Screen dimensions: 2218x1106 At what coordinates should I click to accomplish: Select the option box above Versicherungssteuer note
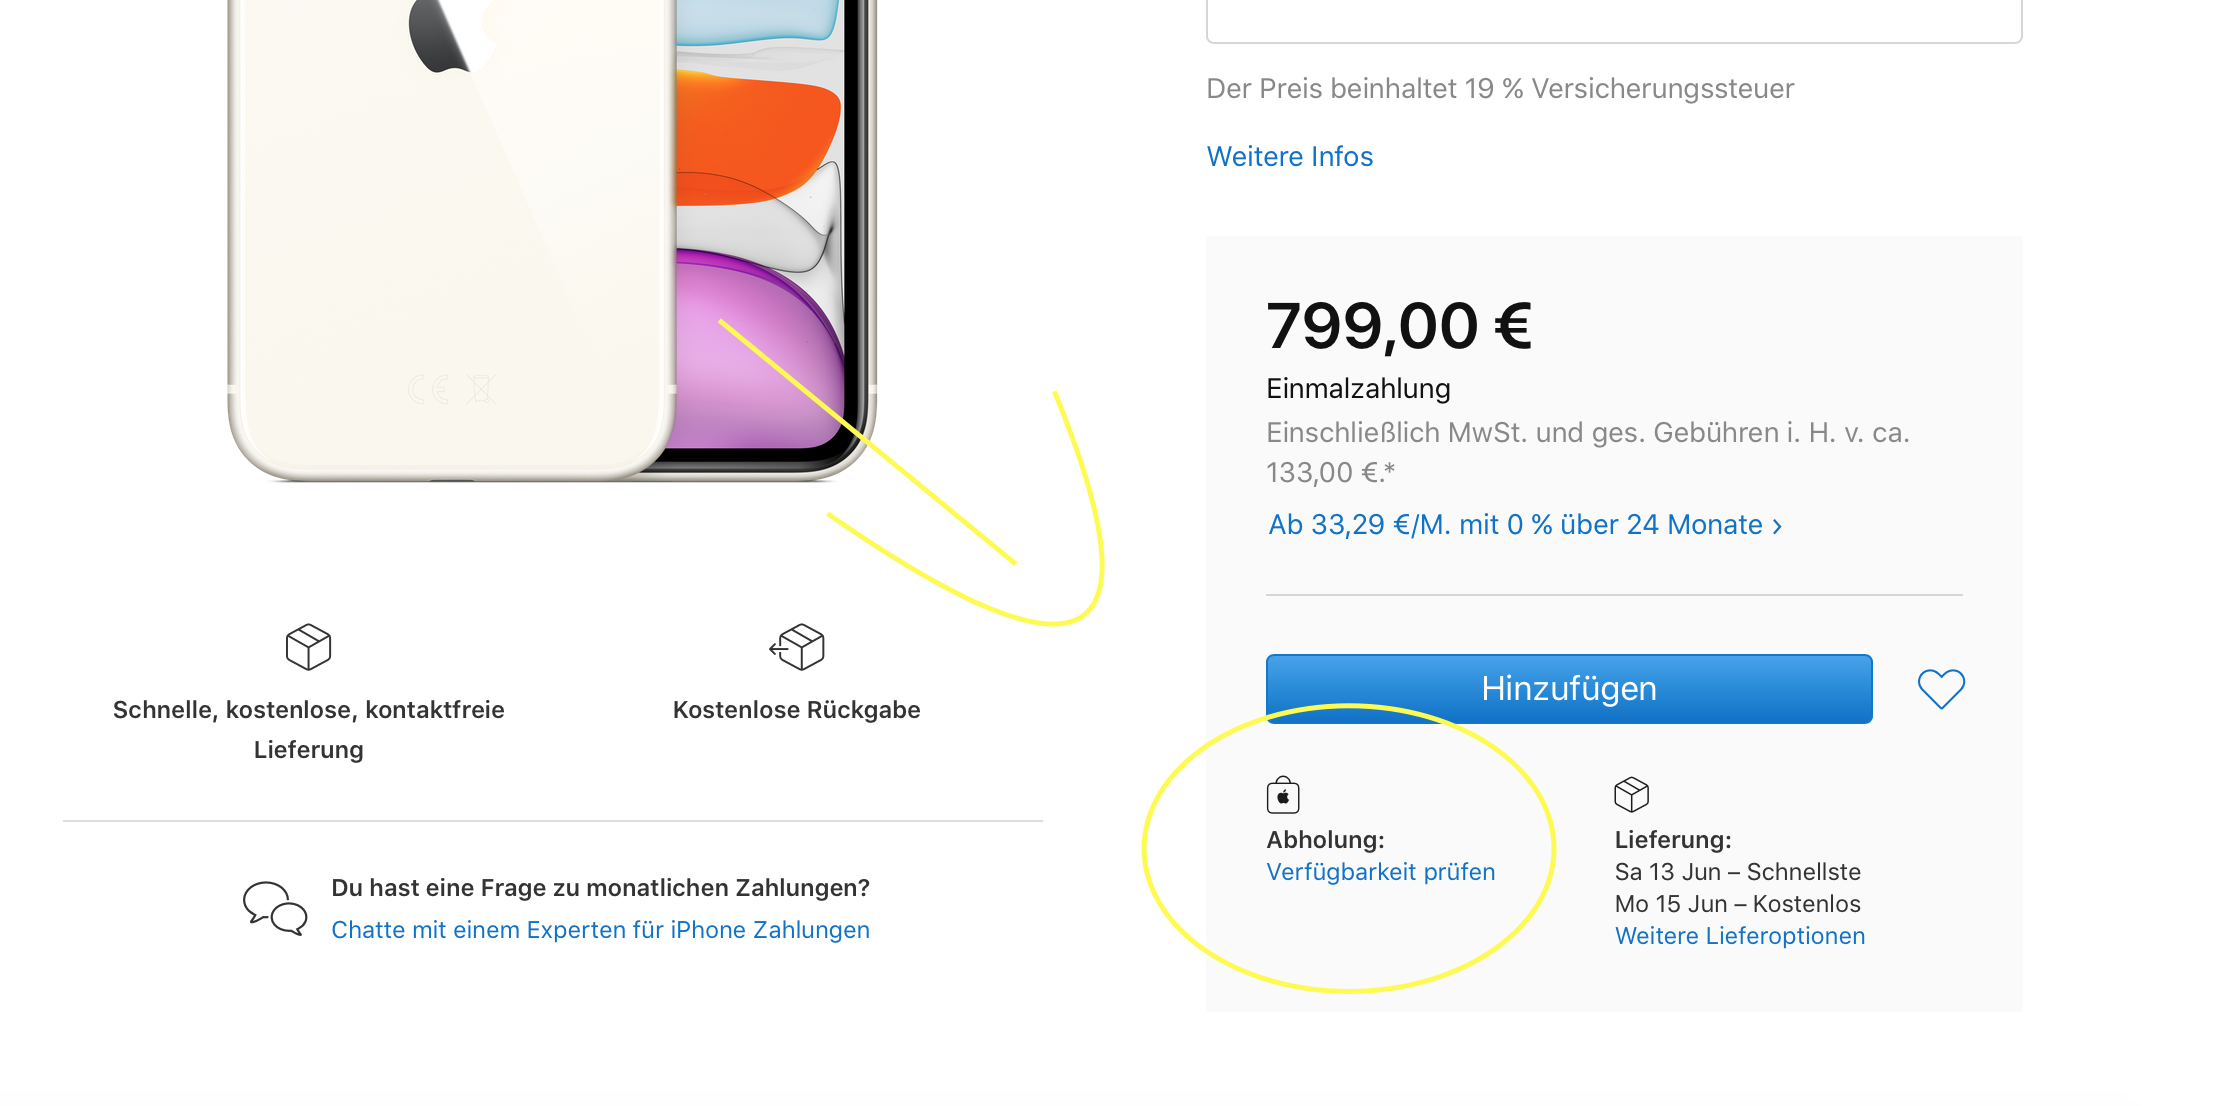(1613, 20)
